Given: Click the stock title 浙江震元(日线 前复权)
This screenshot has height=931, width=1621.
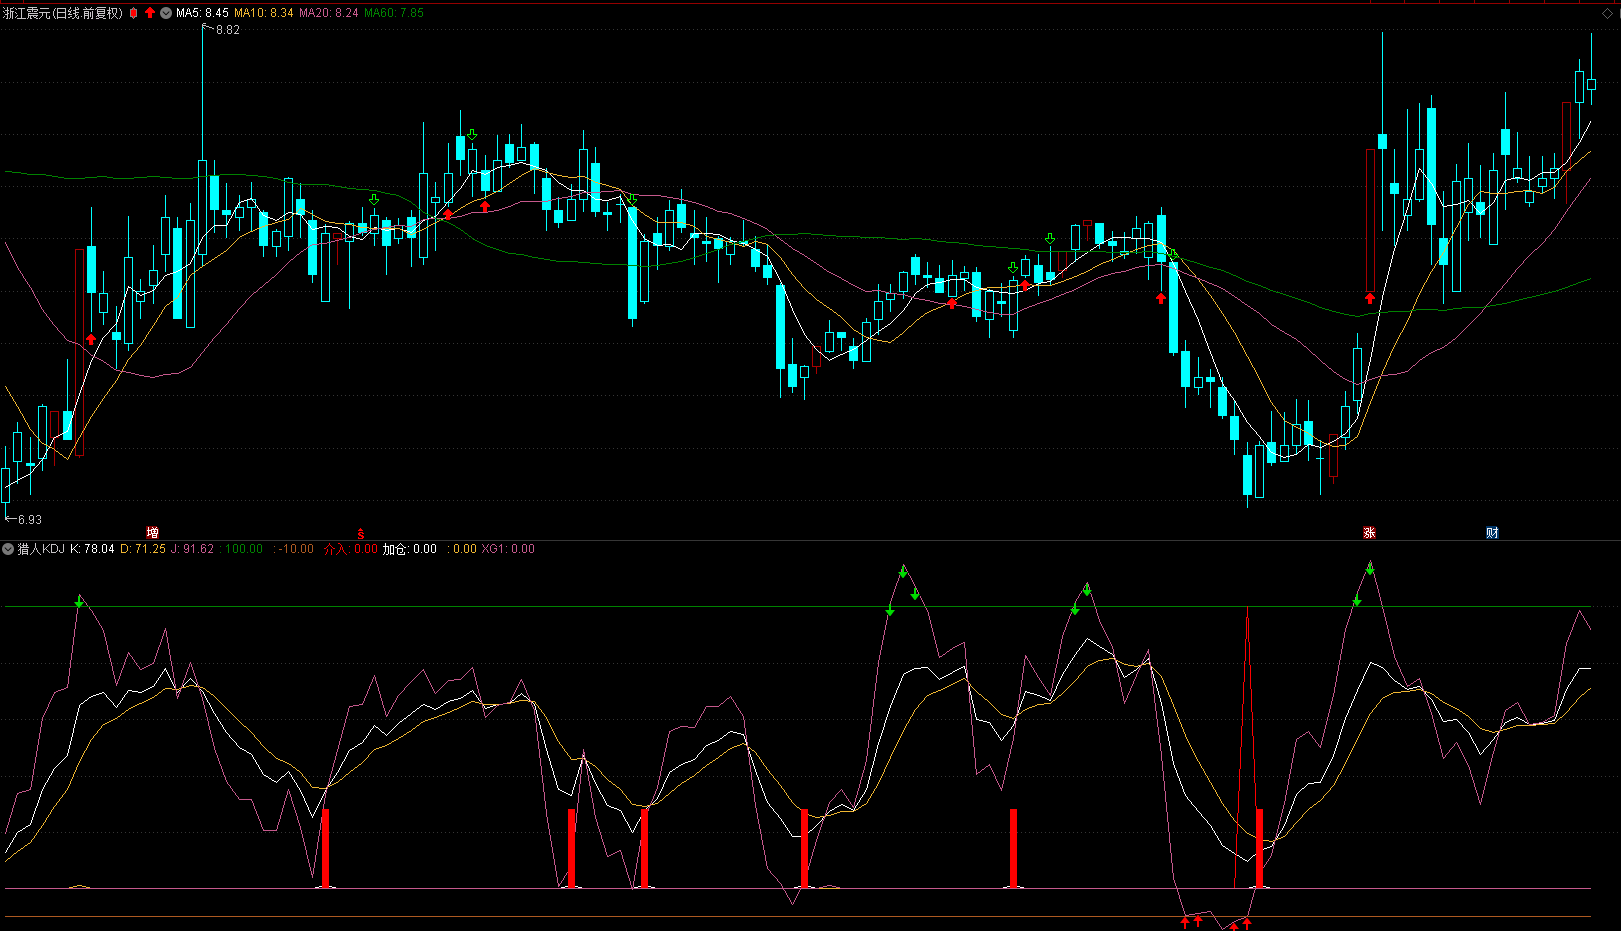Looking at the screenshot, I should [x=63, y=13].
